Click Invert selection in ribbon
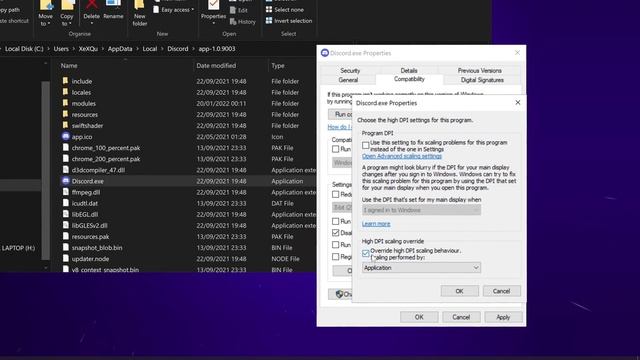This screenshot has width=640, height=360. coord(289,20)
